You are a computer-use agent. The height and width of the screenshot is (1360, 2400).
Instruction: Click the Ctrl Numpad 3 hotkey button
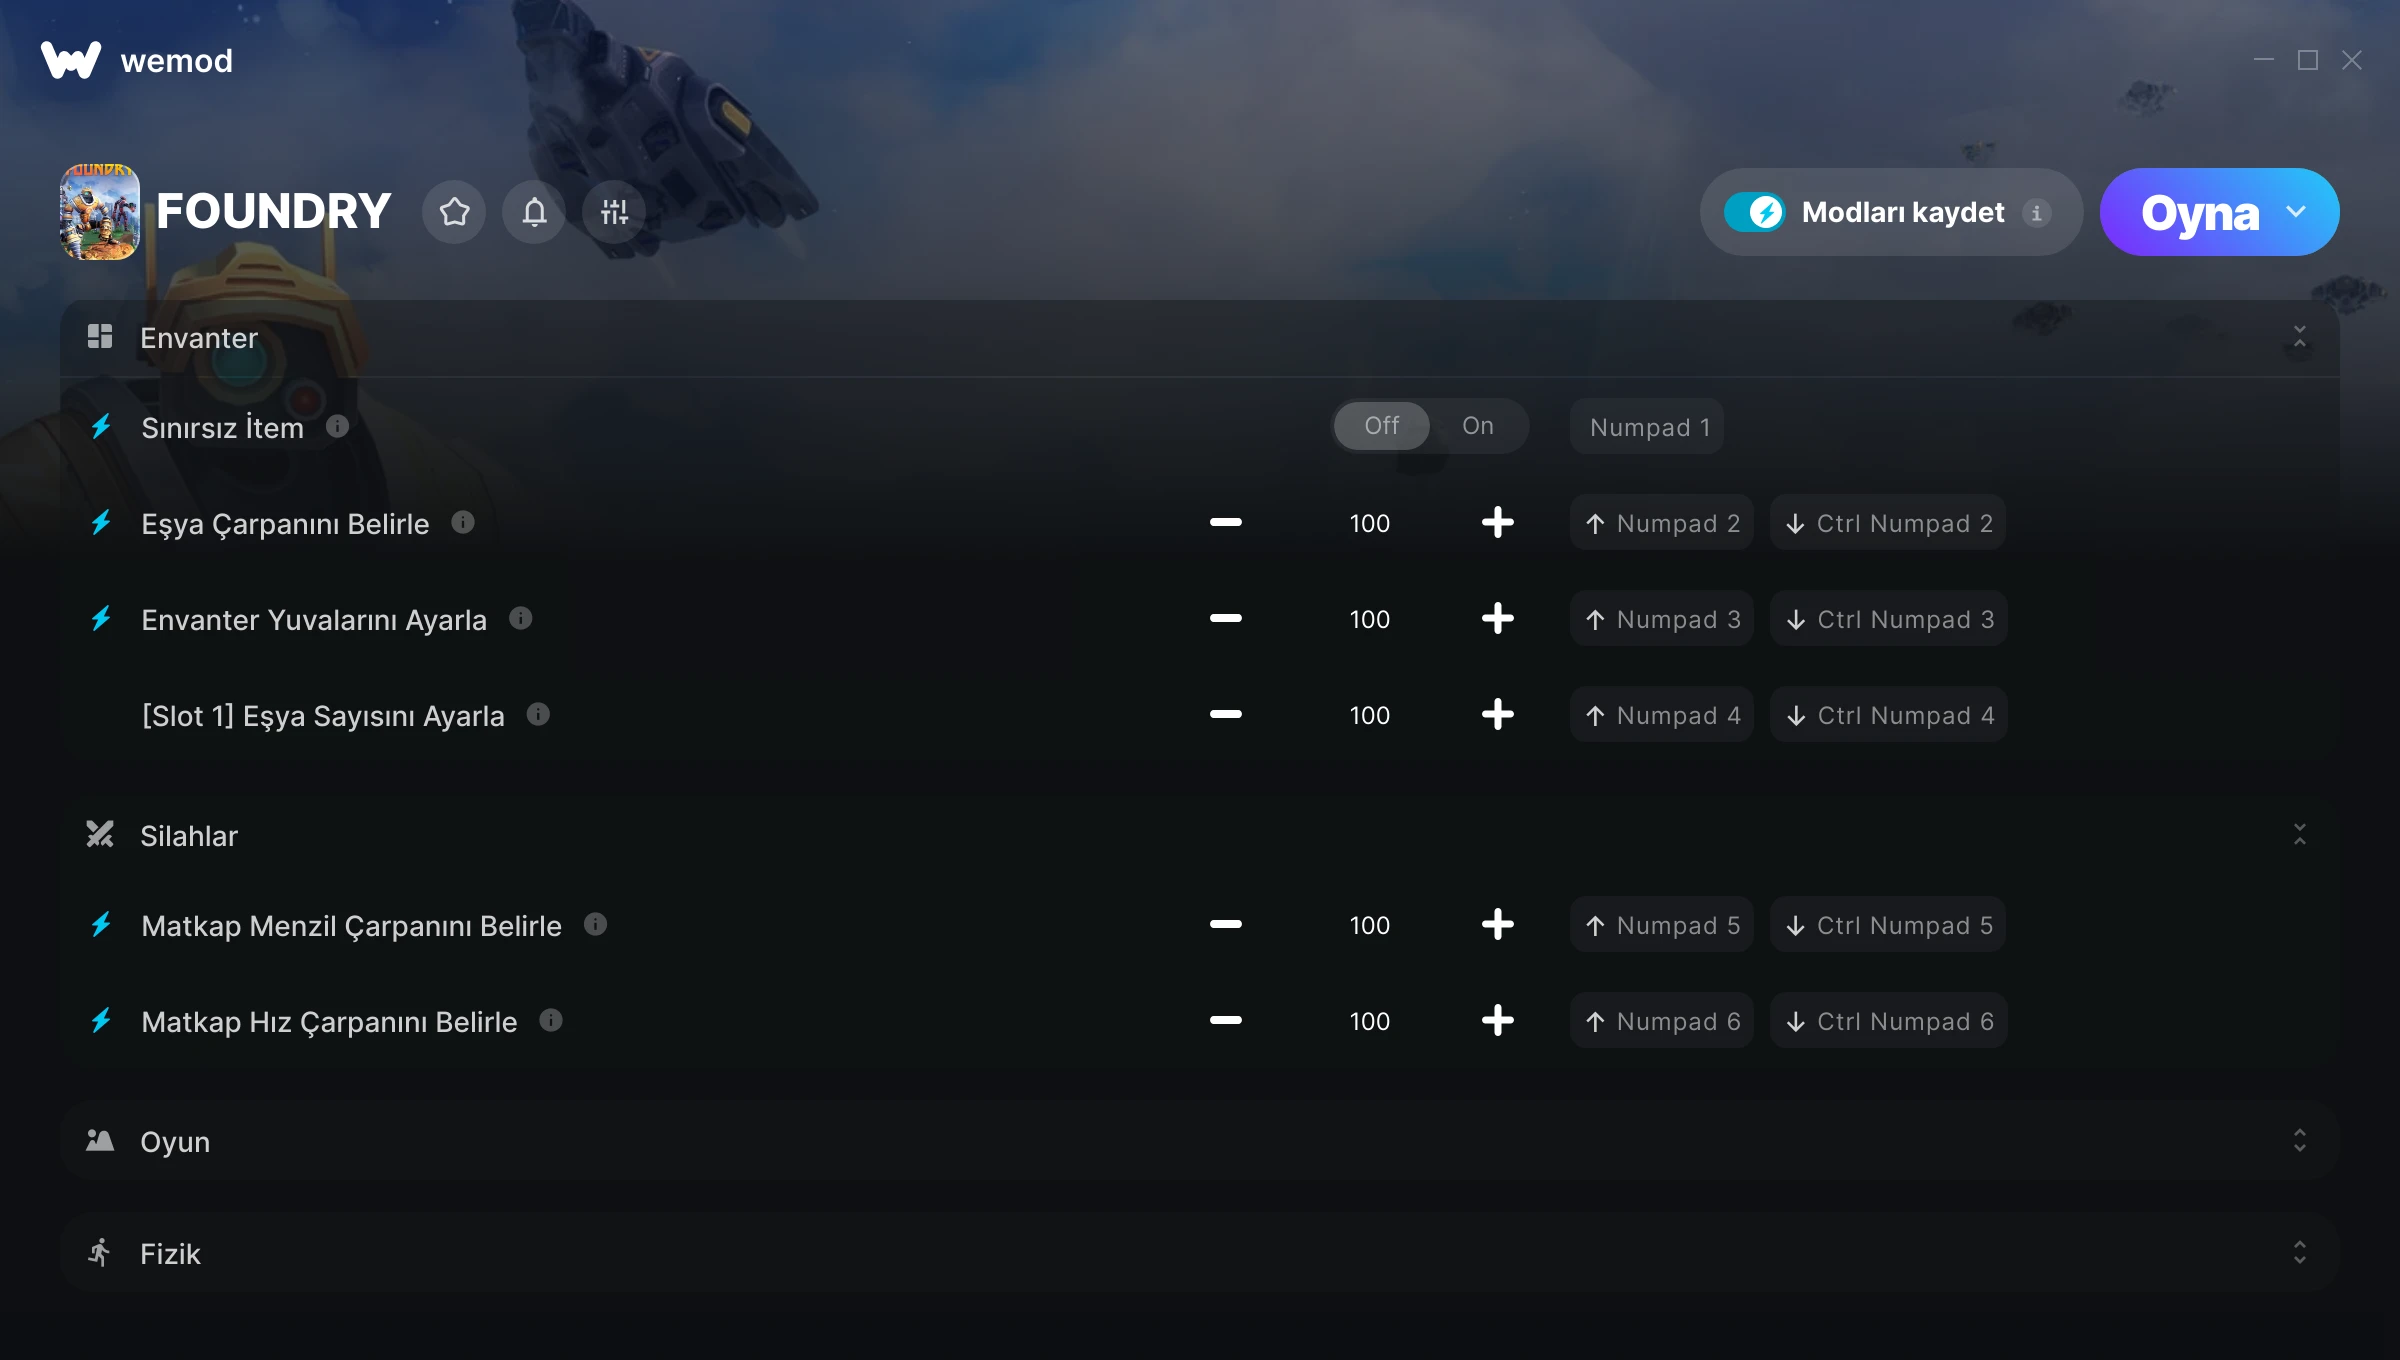(x=1889, y=619)
